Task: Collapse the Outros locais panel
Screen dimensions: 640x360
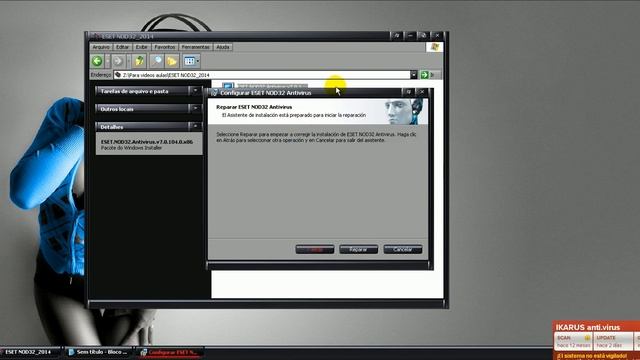Action: [x=196, y=109]
